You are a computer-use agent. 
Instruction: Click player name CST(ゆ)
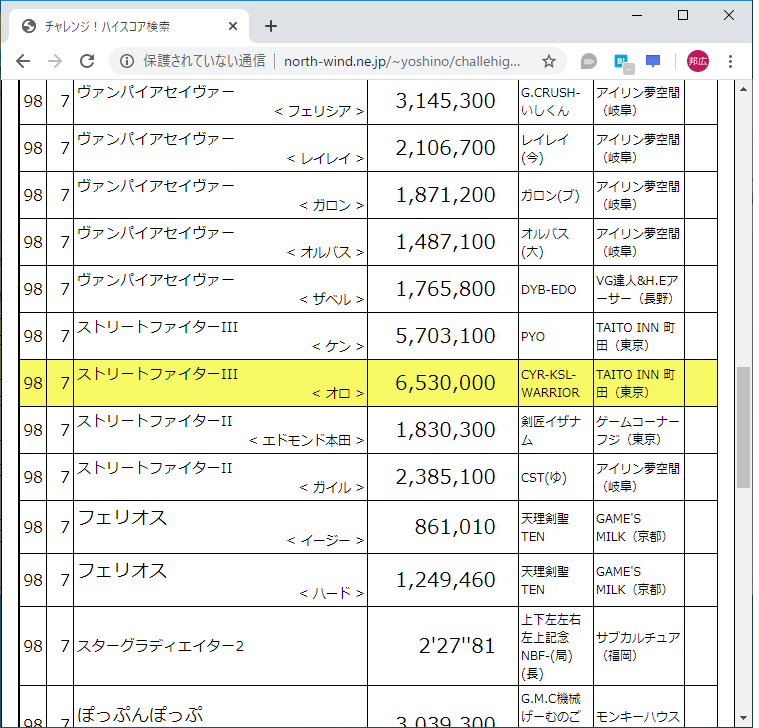pos(544,477)
